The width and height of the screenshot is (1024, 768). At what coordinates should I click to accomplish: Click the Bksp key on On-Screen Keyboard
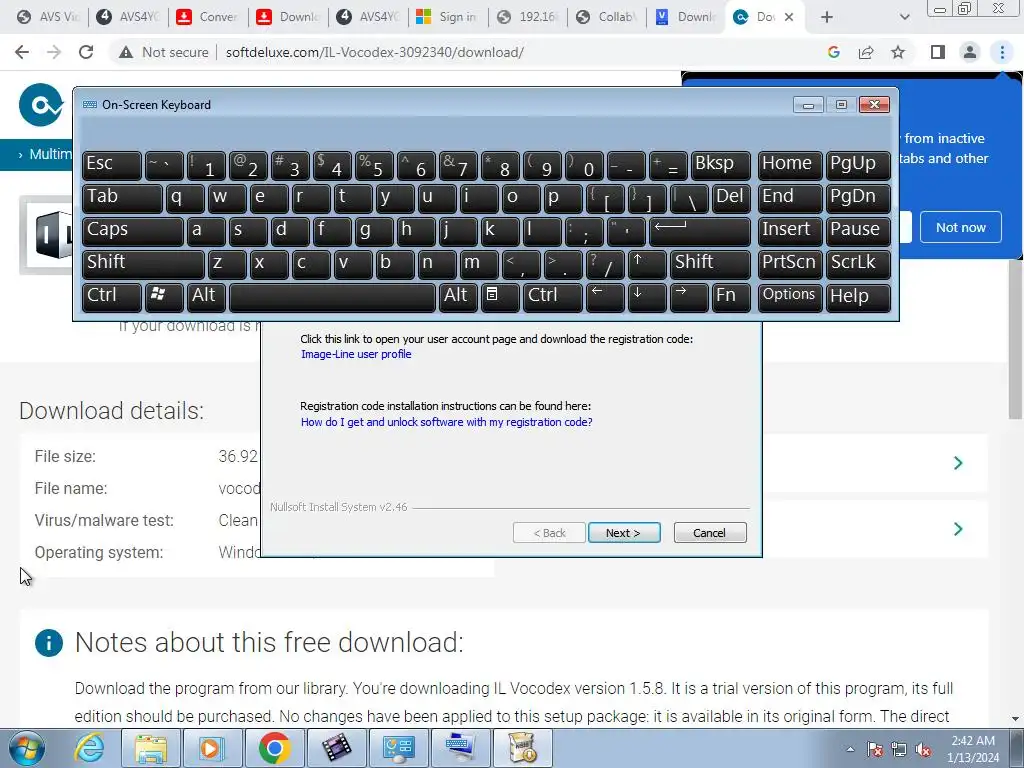click(721, 165)
